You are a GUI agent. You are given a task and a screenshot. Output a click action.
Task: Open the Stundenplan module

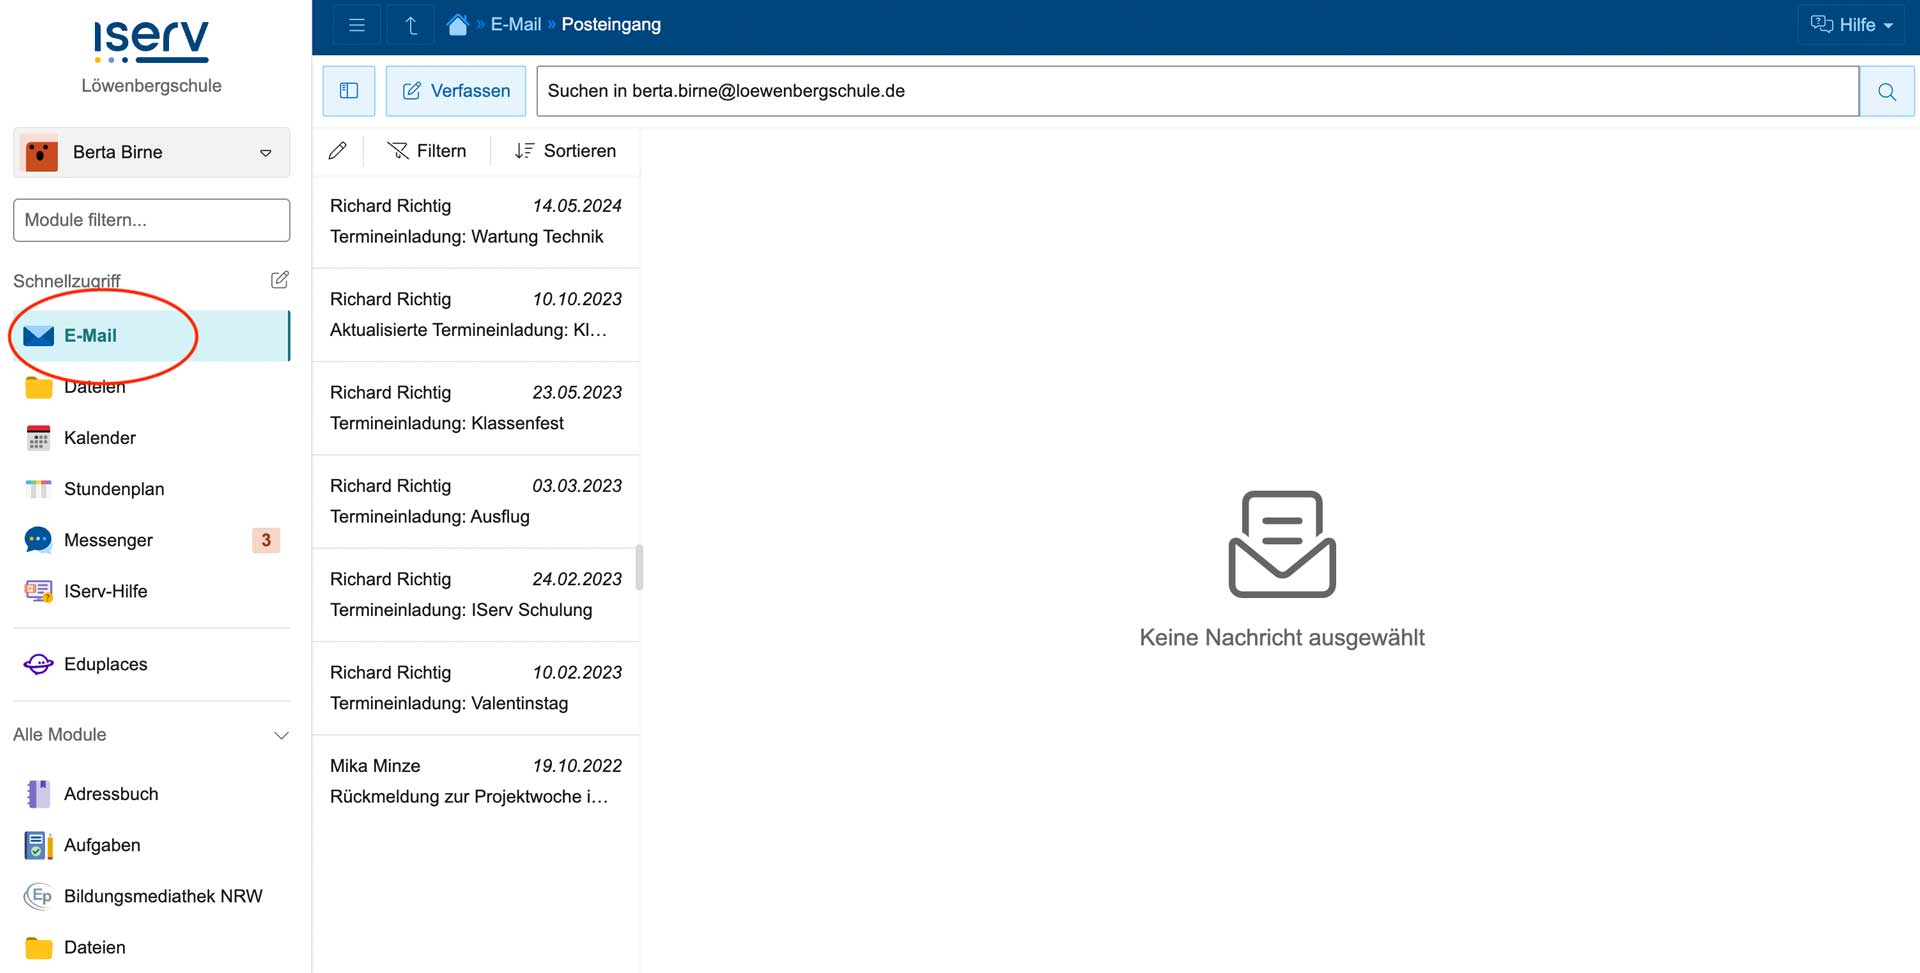tap(152, 489)
